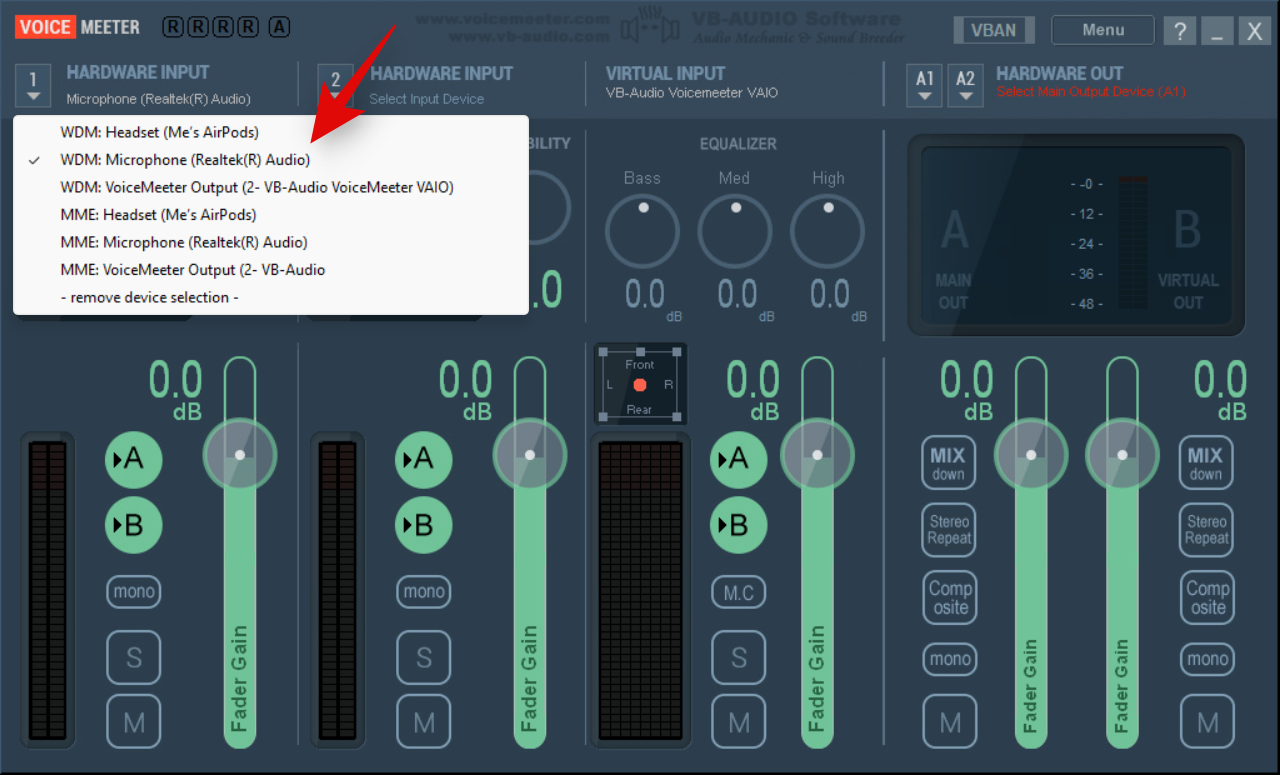The image size is (1280, 775).
Task: Click the help question mark icon
Action: pos(1179,31)
